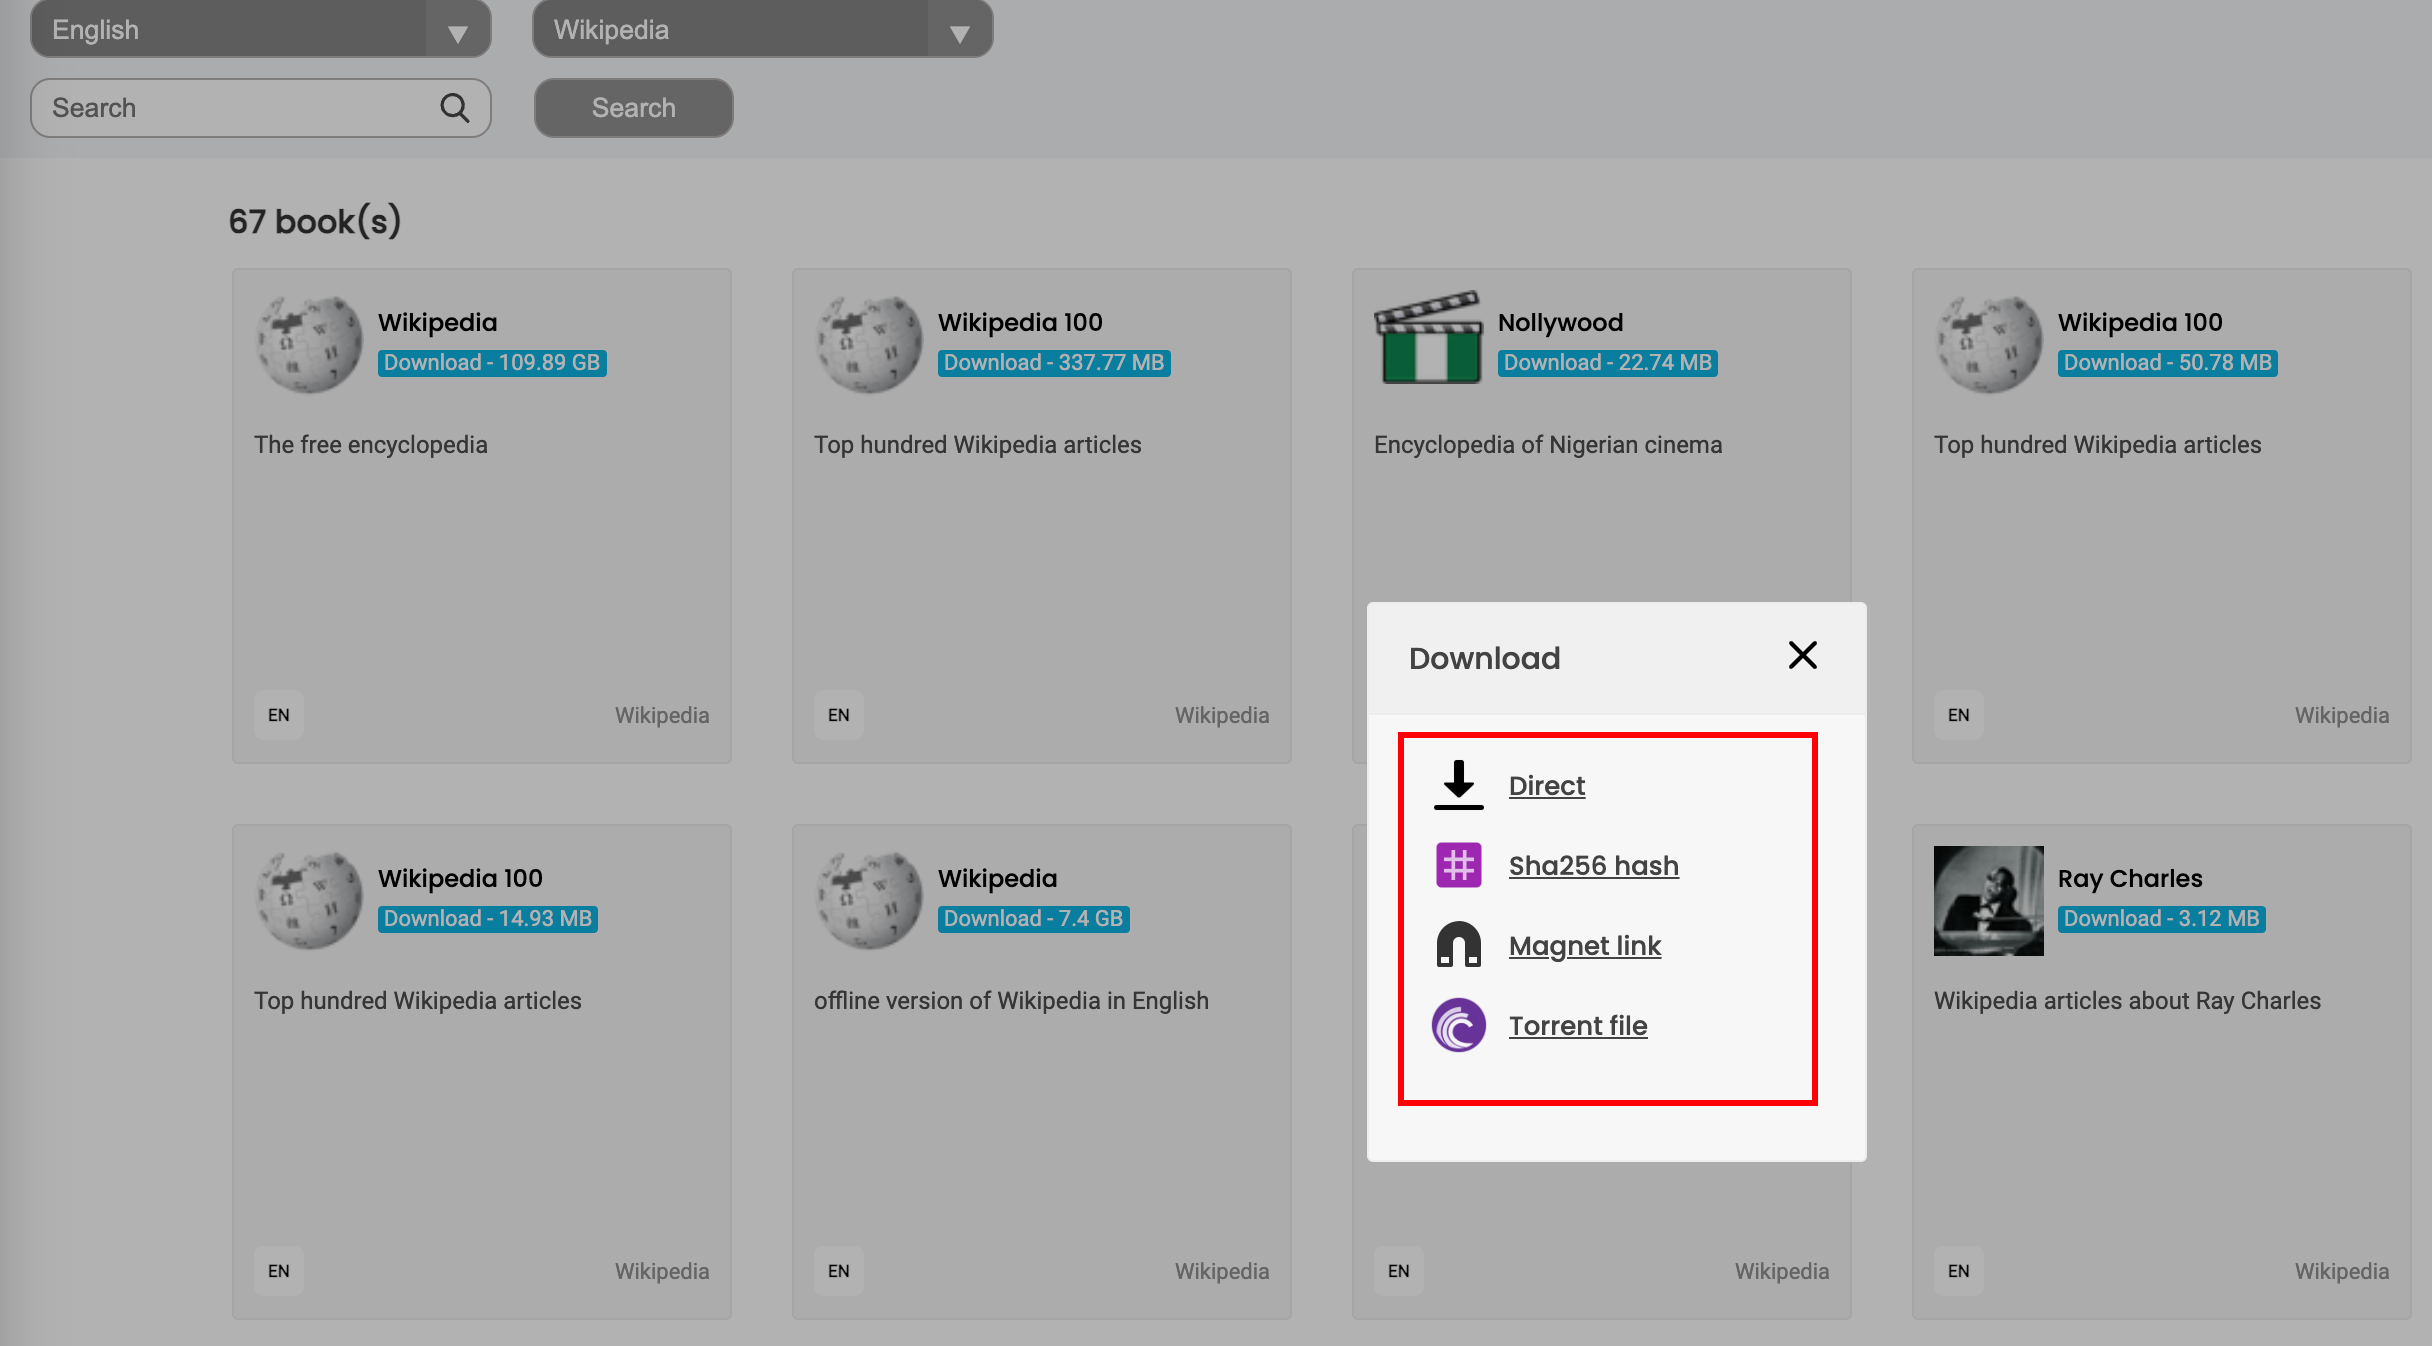2432x1346 pixels.
Task: Click Download - 3.12 MB Ray Charles button
Action: [x=2162, y=919]
